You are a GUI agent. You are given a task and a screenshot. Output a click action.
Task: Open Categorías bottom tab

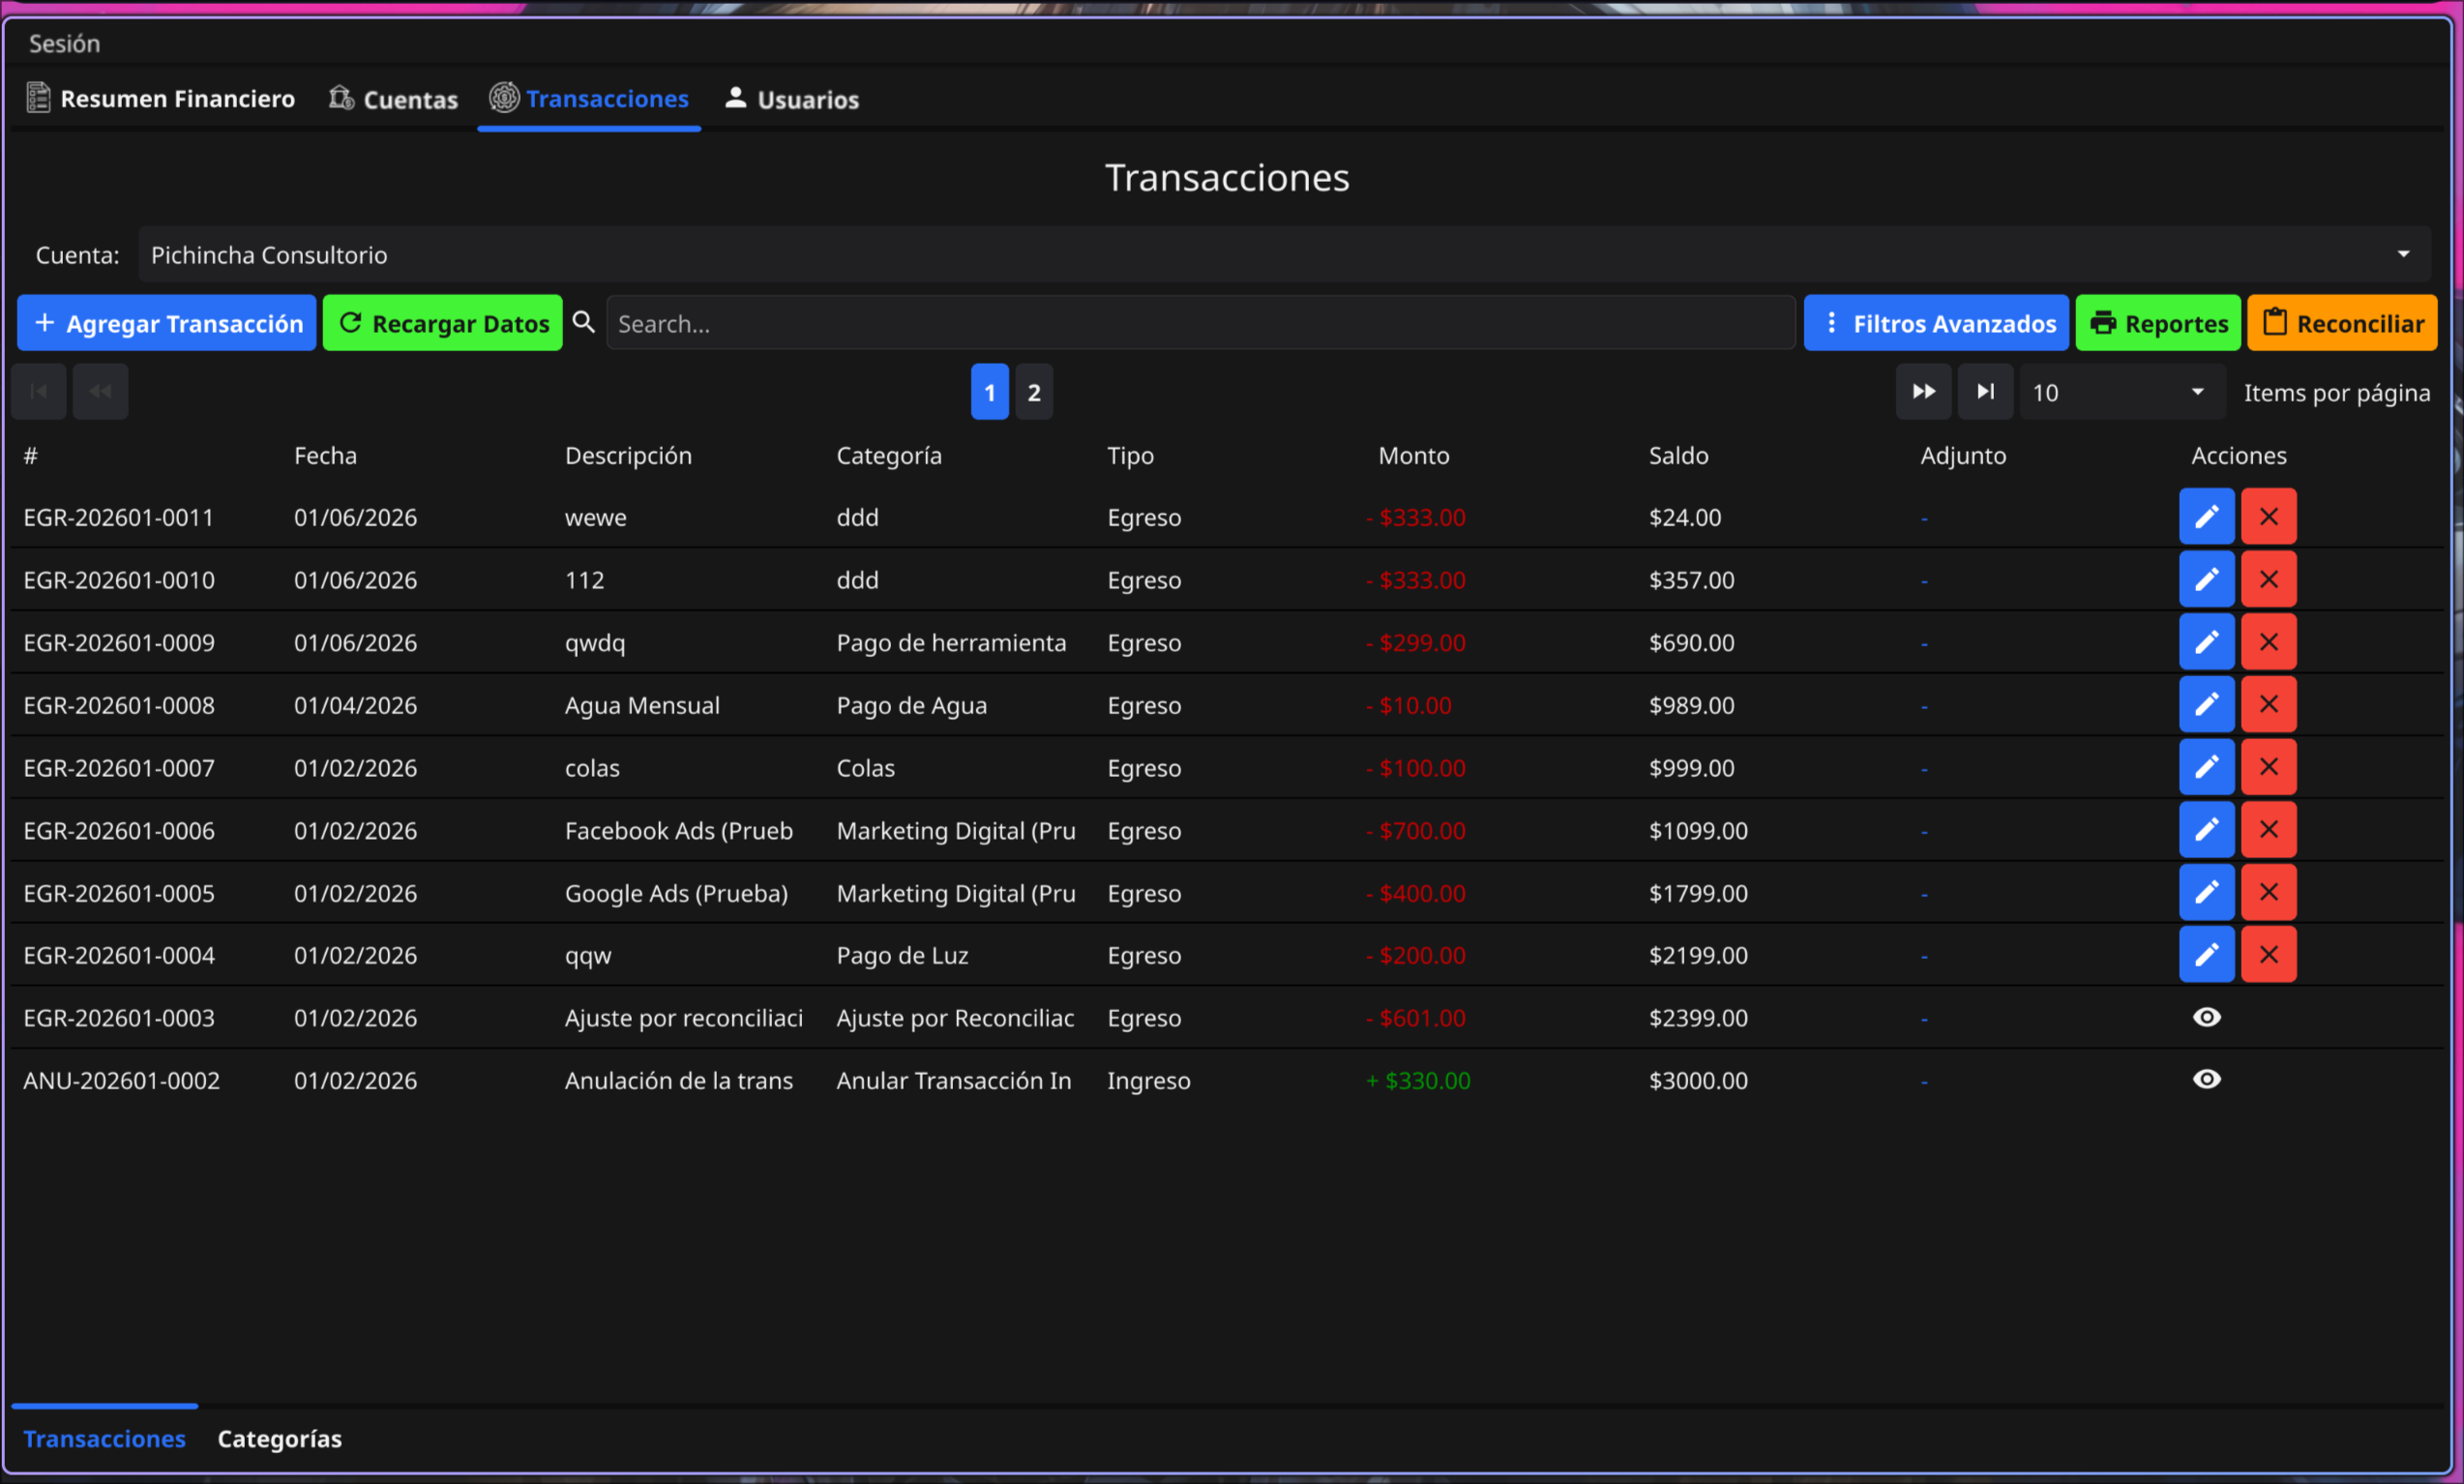(279, 1438)
